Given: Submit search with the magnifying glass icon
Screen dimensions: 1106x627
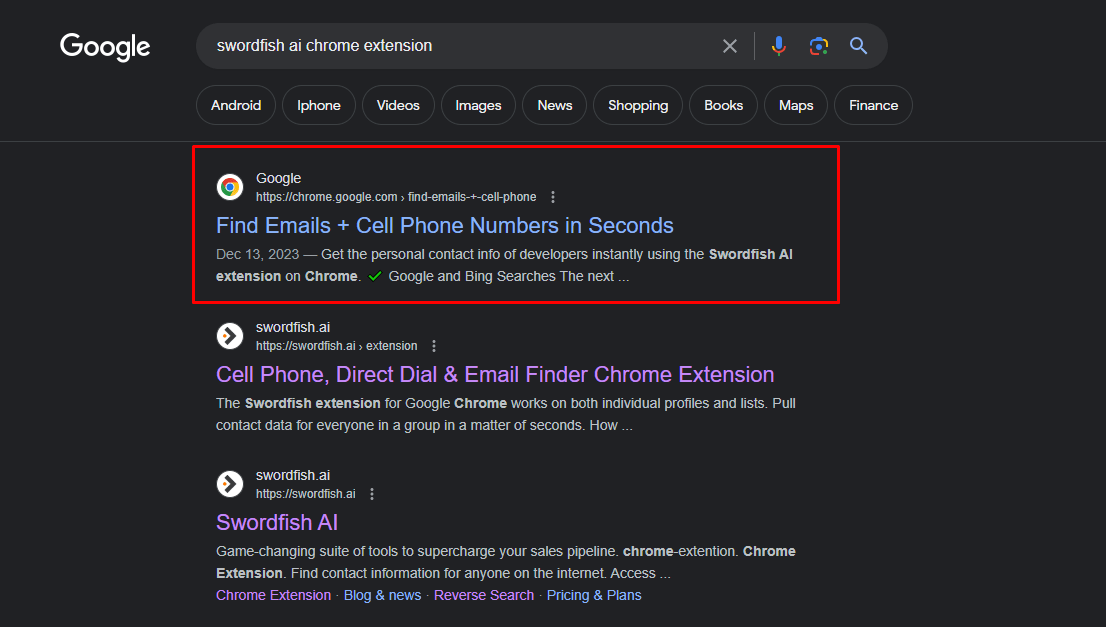Looking at the screenshot, I should [858, 46].
